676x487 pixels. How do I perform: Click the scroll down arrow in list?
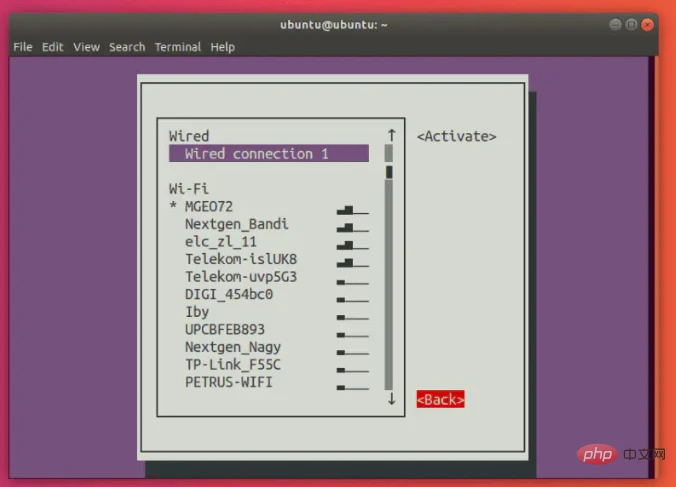pyautogui.click(x=391, y=398)
